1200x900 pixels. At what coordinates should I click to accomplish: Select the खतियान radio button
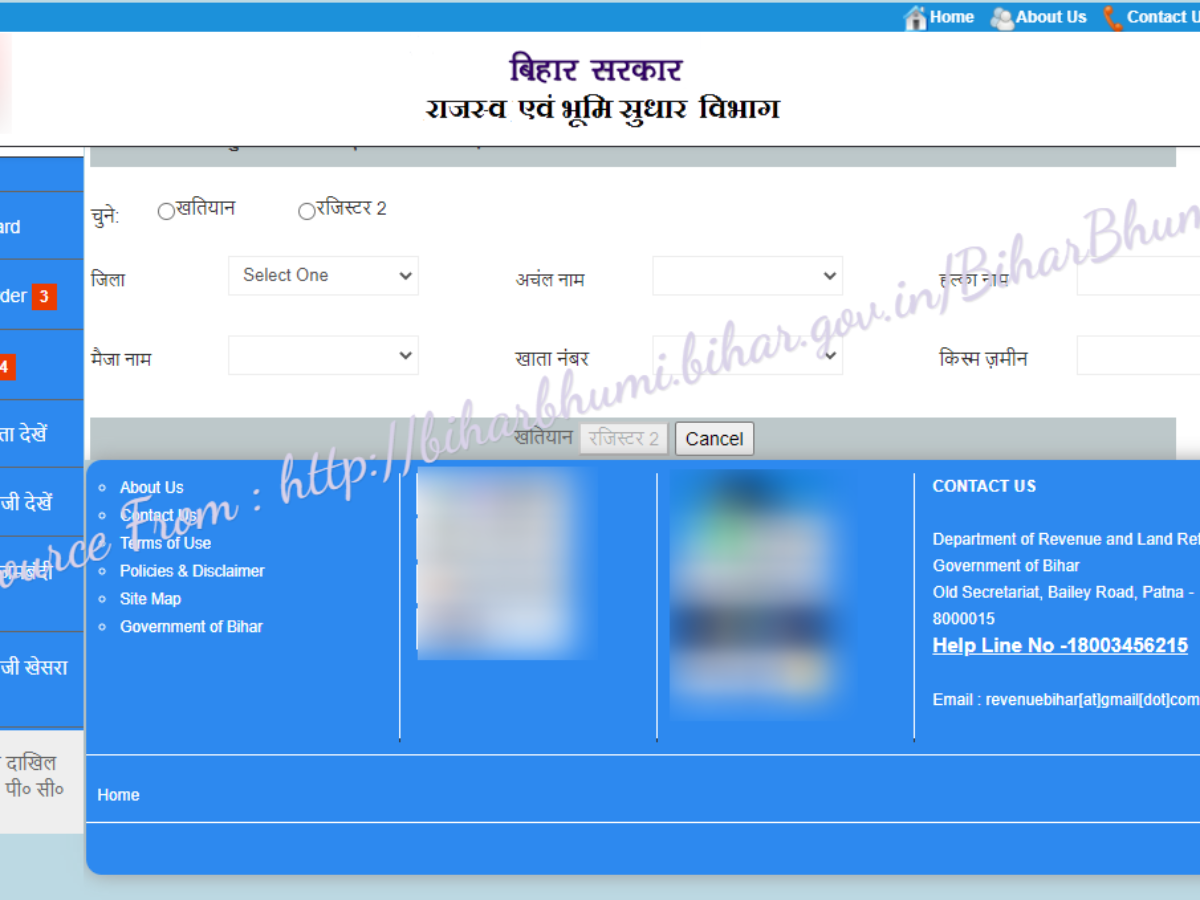(166, 211)
